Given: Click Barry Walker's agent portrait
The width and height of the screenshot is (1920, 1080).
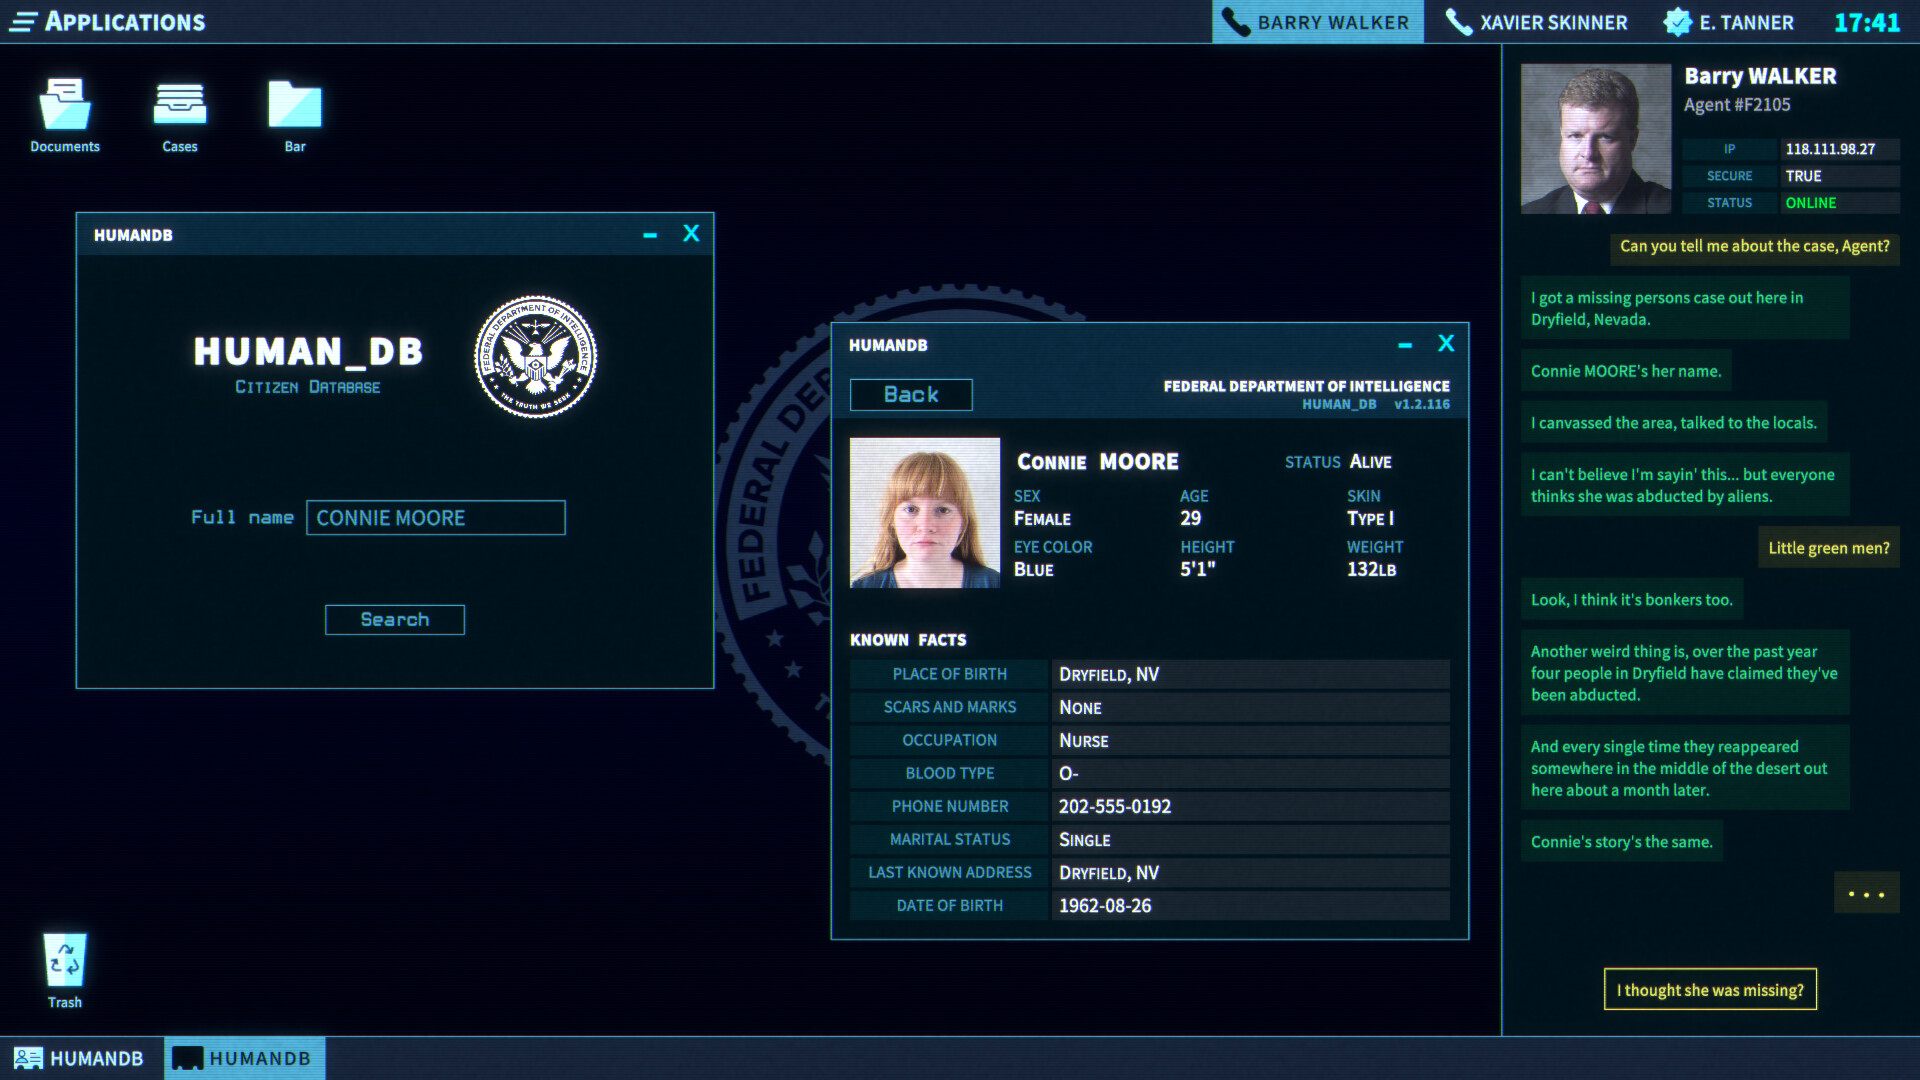Looking at the screenshot, I should coord(1595,138).
